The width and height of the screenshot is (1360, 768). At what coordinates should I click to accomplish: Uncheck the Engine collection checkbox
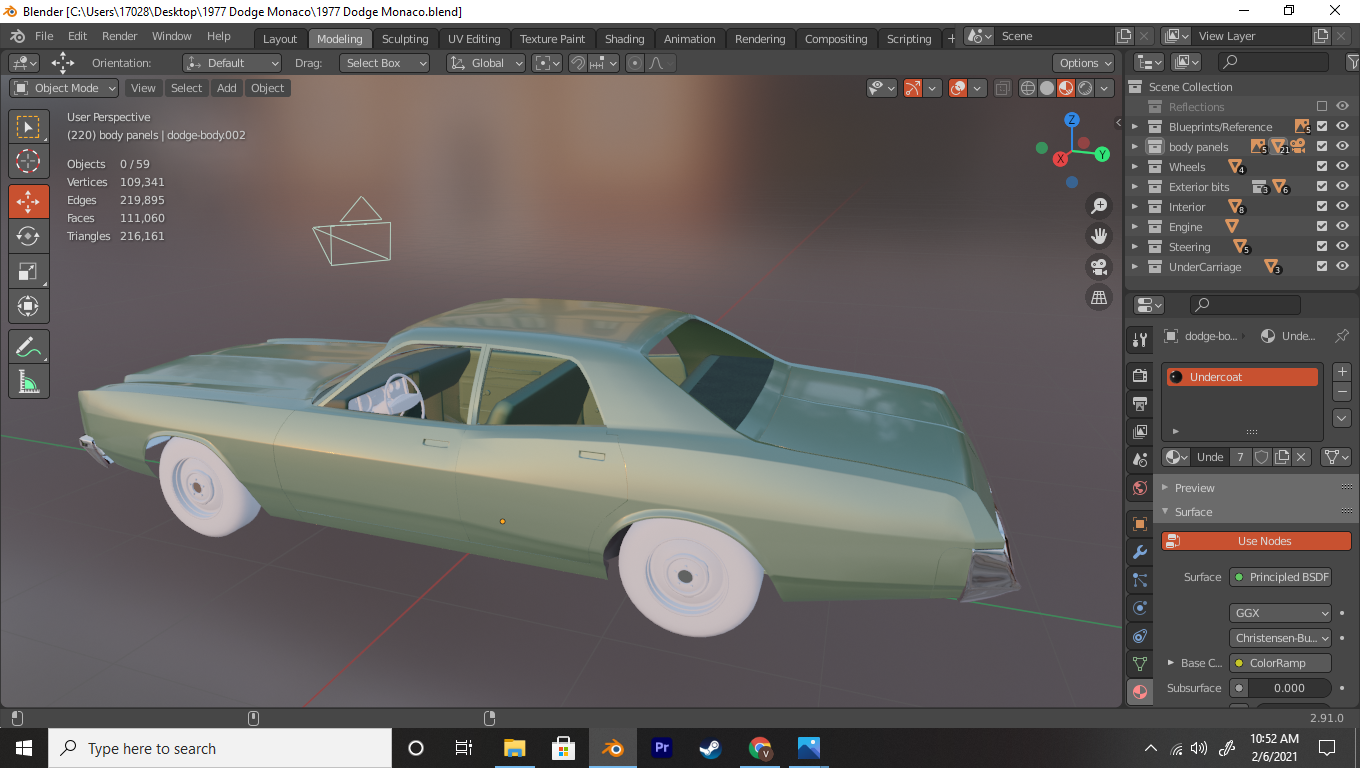tap(1322, 227)
